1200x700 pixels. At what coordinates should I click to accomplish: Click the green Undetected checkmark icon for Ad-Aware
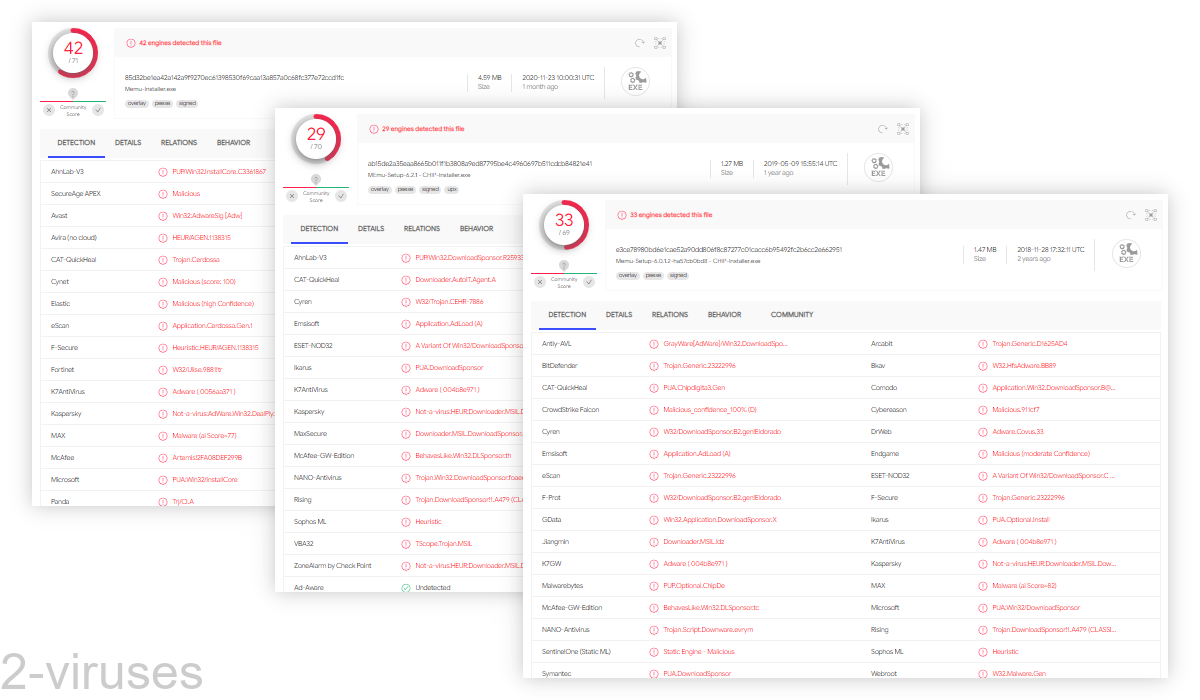click(x=406, y=588)
